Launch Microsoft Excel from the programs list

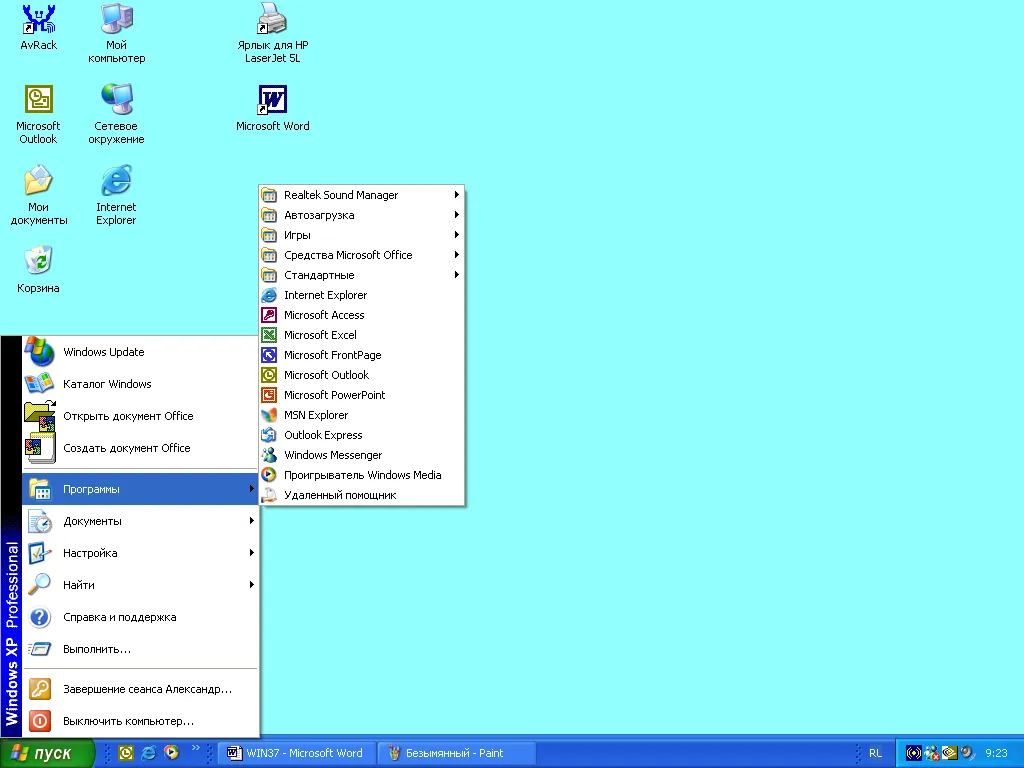362,335
